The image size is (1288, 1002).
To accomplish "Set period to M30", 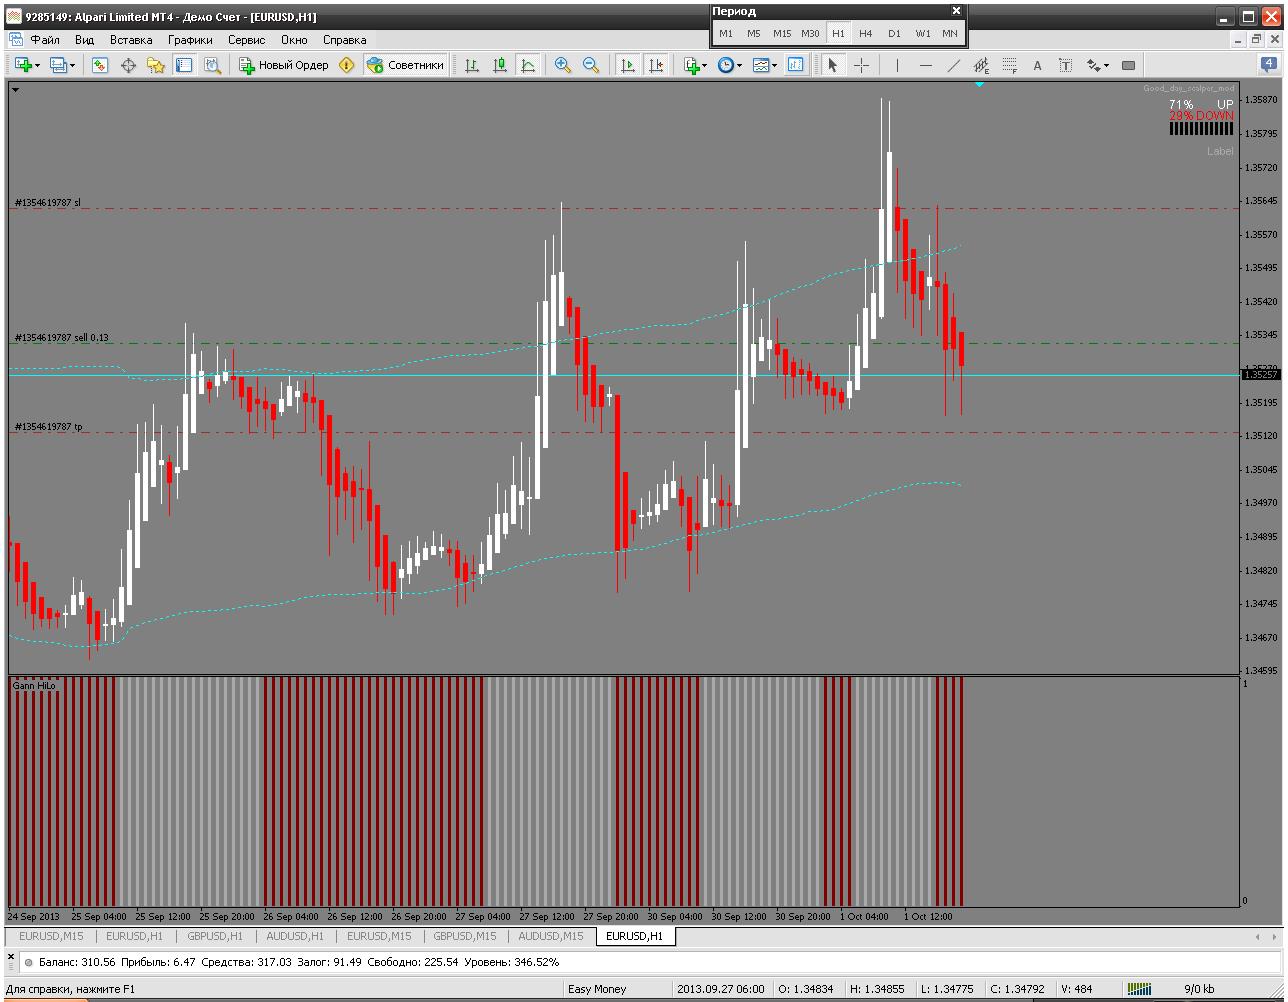I will click(x=810, y=33).
